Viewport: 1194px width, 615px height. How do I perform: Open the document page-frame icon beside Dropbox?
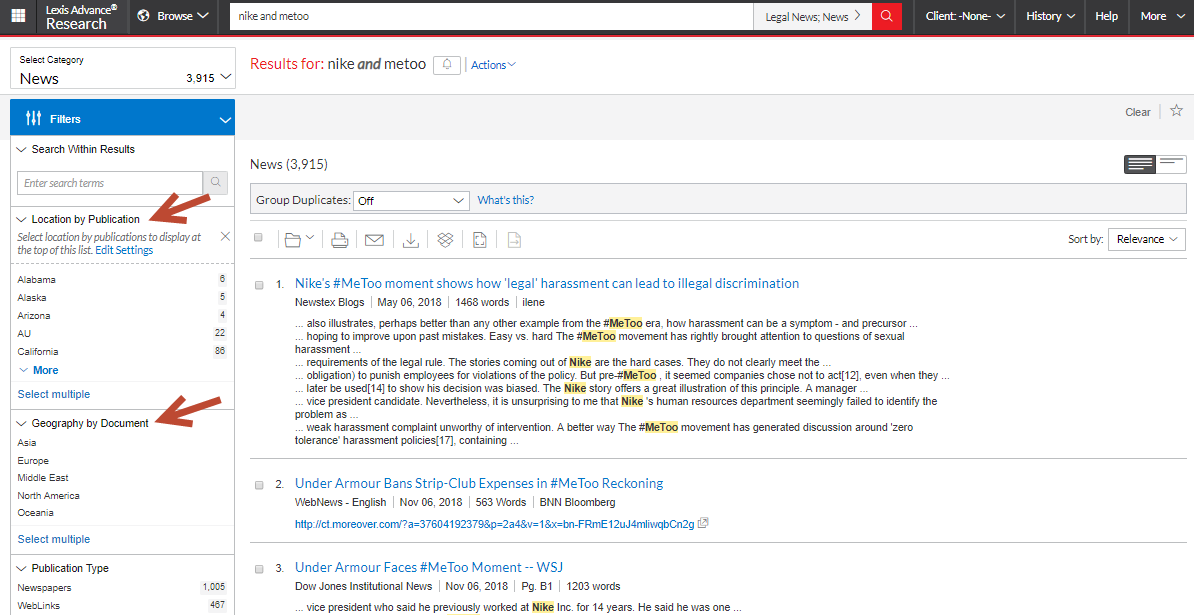tap(480, 240)
